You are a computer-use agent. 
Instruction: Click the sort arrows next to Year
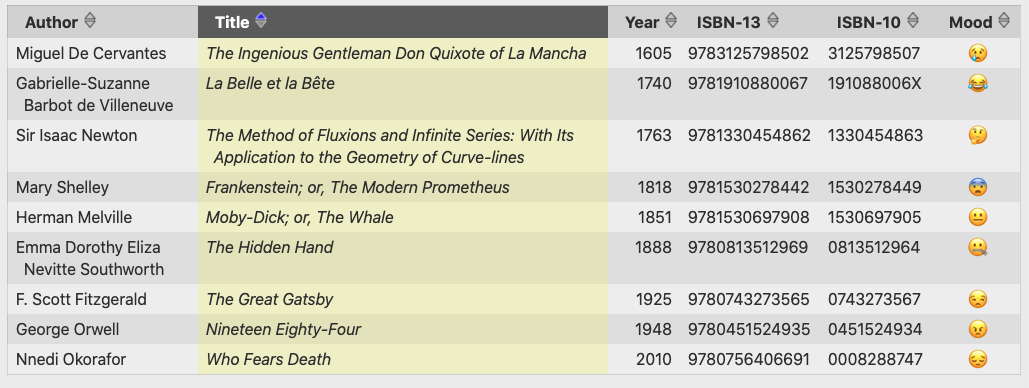[671, 21]
